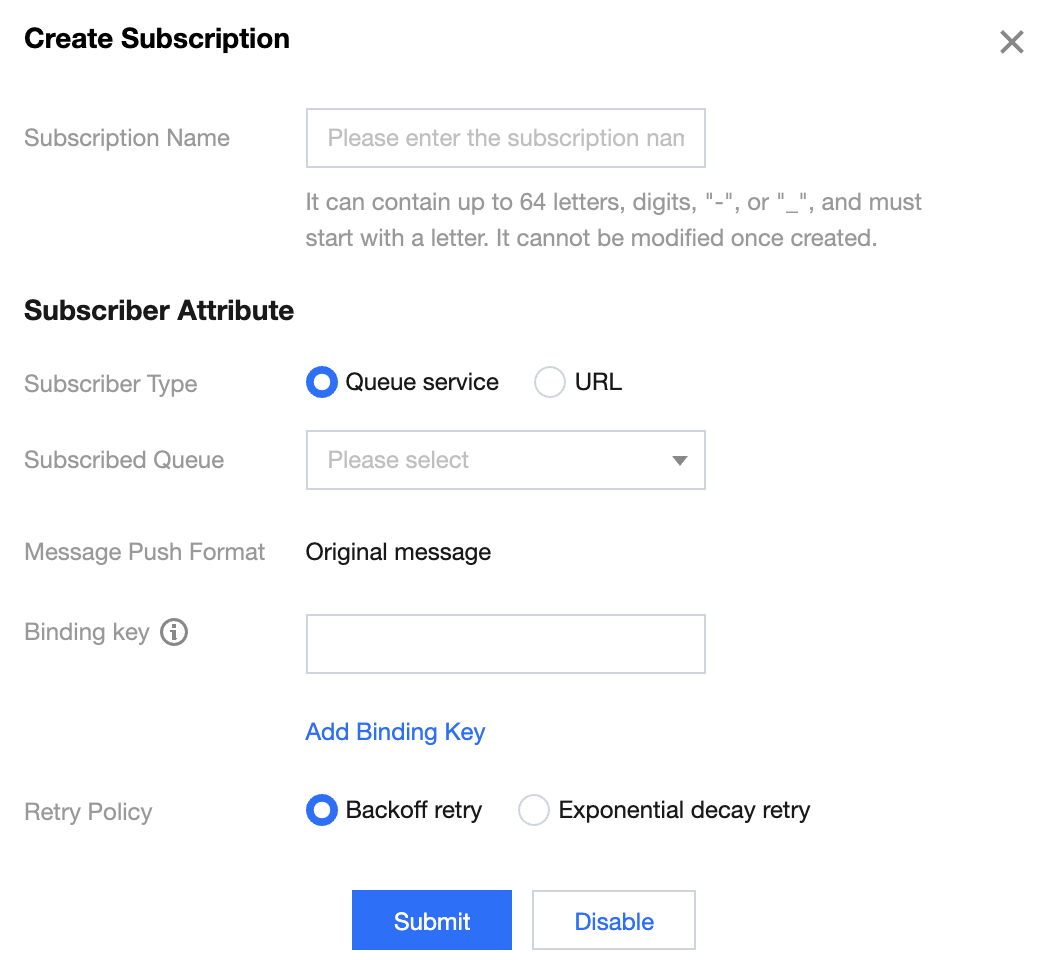The width and height of the screenshot is (1056, 966).
Task: Enable Exponential decay retry option
Action: tap(534, 811)
